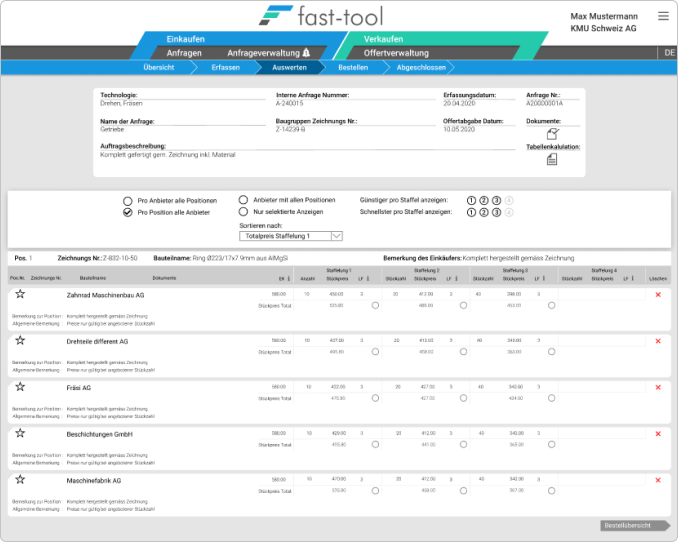
Task: Click supplier name Maschinefabrik AG
Action: (94, 481)
